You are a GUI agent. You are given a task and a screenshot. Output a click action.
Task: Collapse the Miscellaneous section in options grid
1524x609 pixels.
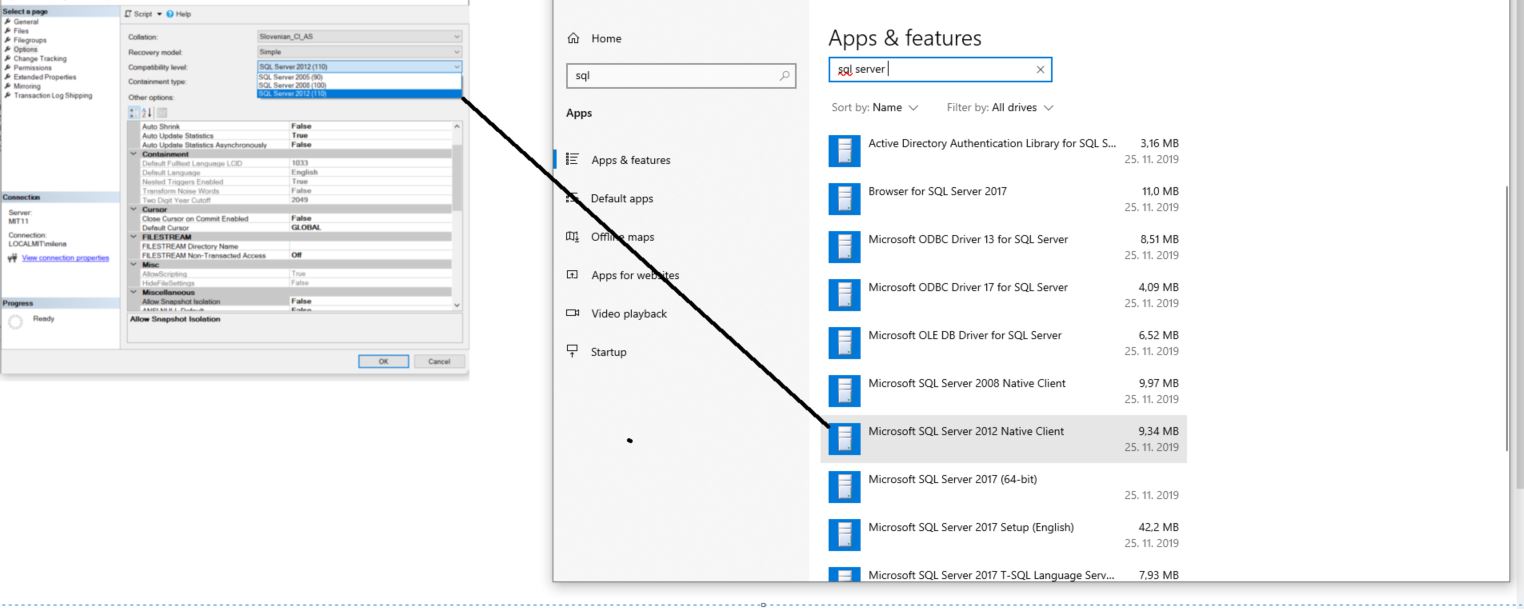134,293
